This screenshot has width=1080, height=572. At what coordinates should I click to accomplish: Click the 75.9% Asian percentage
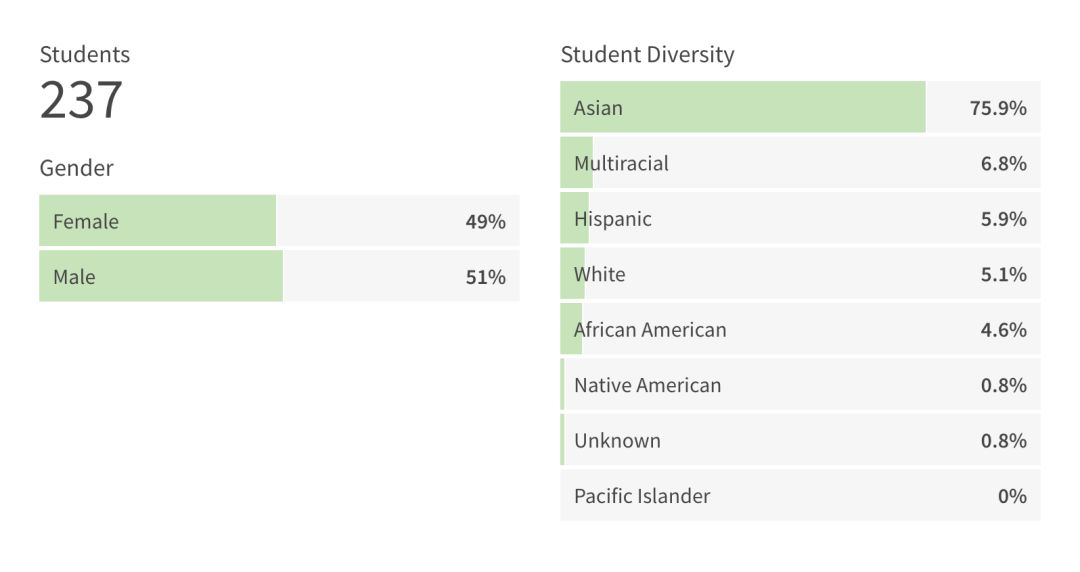[x=998, y=108]
